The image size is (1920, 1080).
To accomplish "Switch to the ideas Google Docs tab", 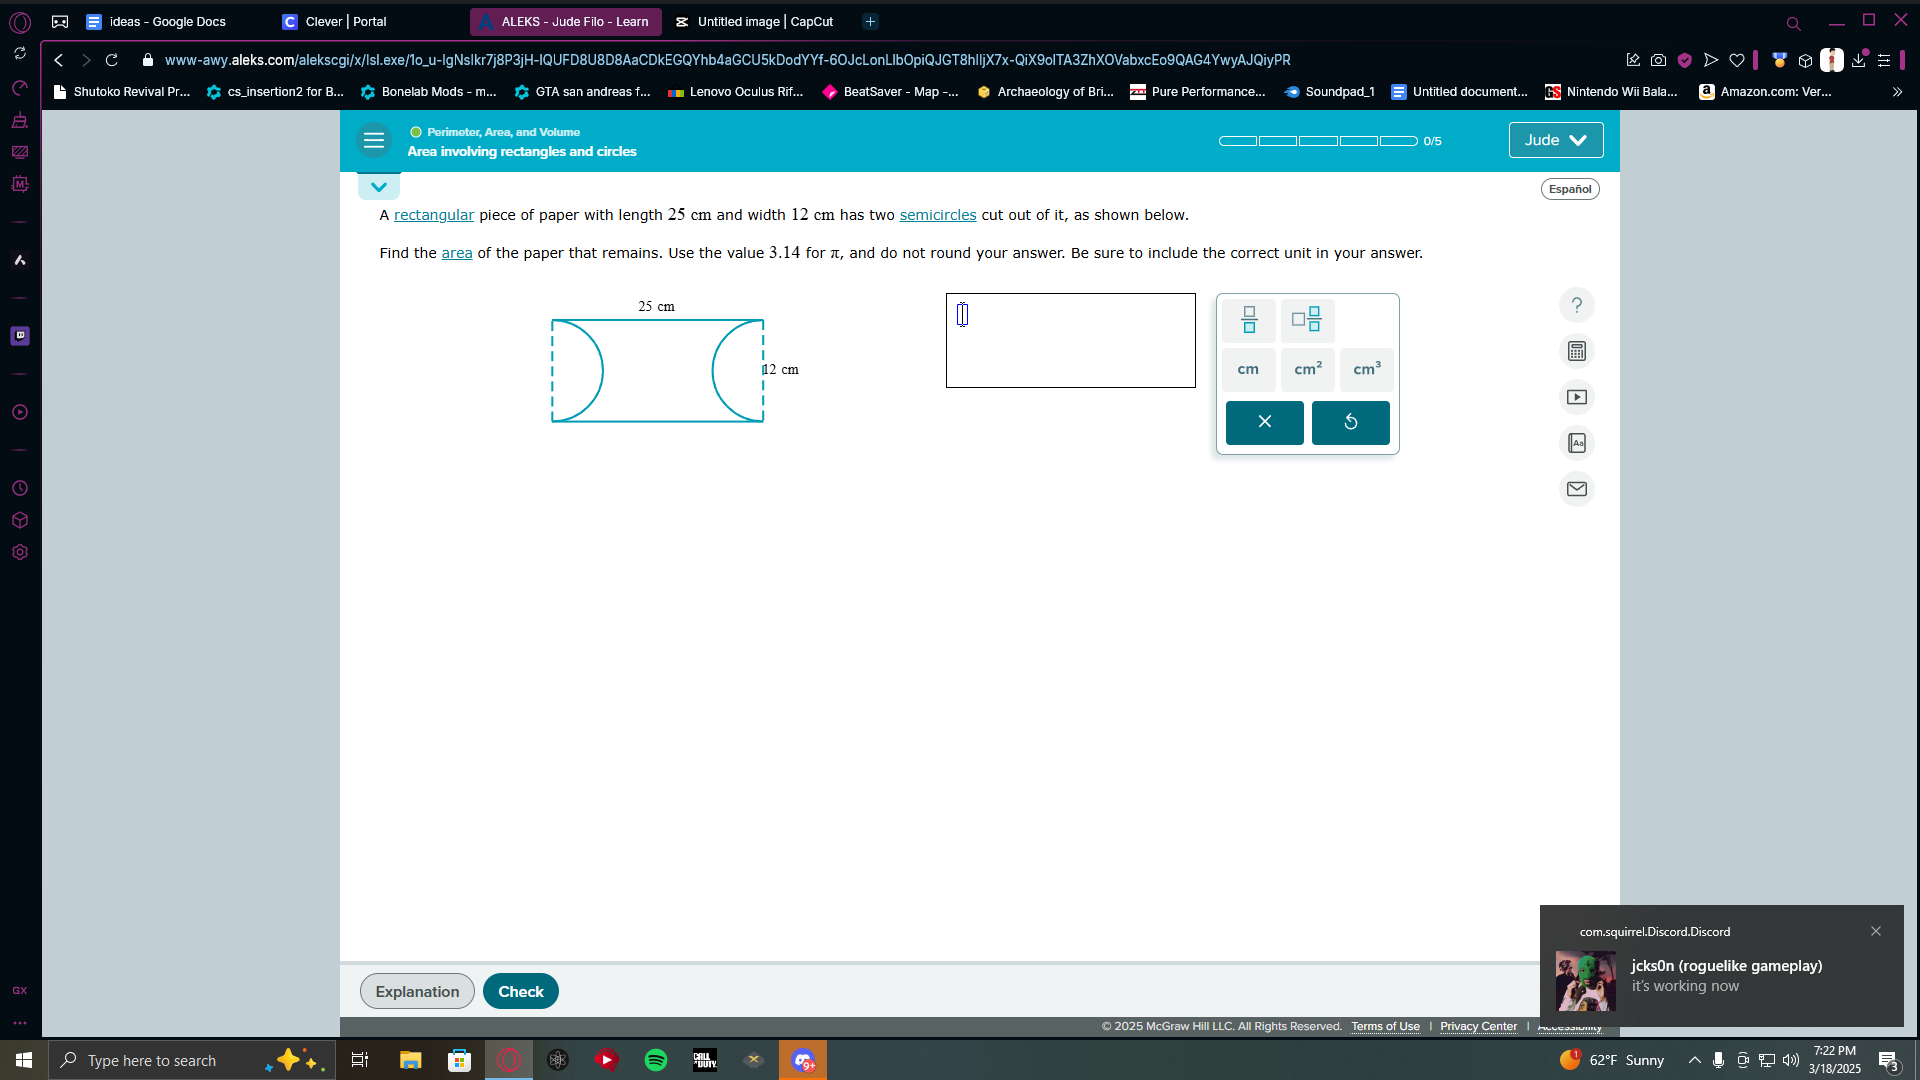I will coord(167,21).
